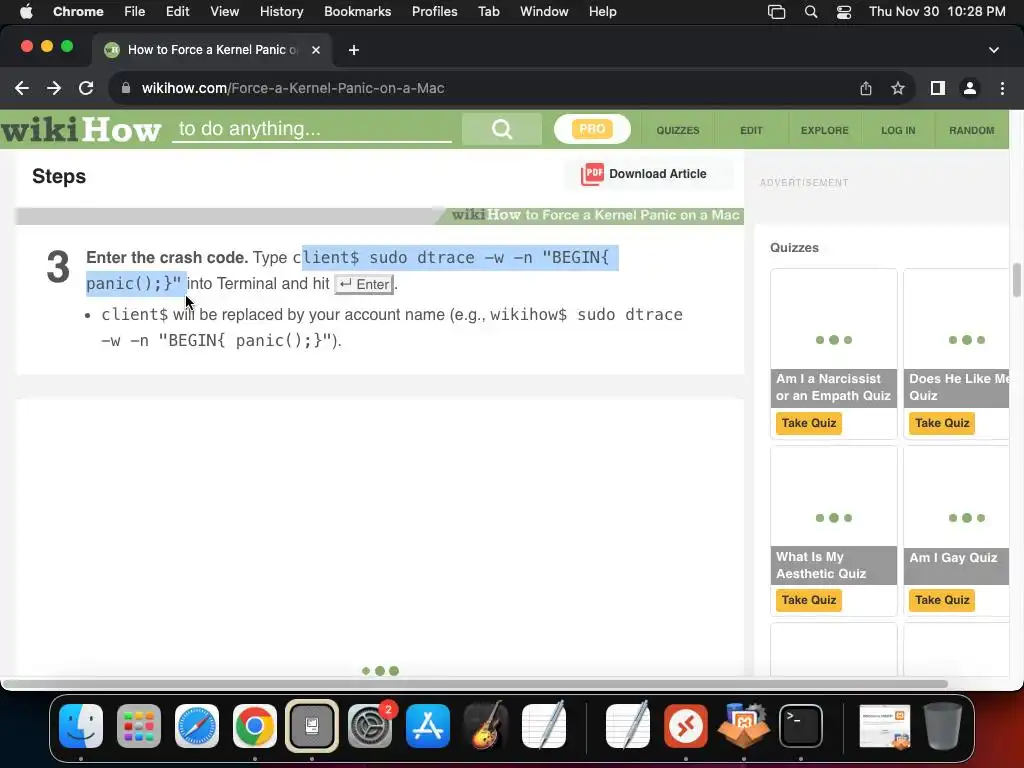Viewport: 1024px width, 768px height.
Task: Open Finder from the Dock
Action: point(81,726)
